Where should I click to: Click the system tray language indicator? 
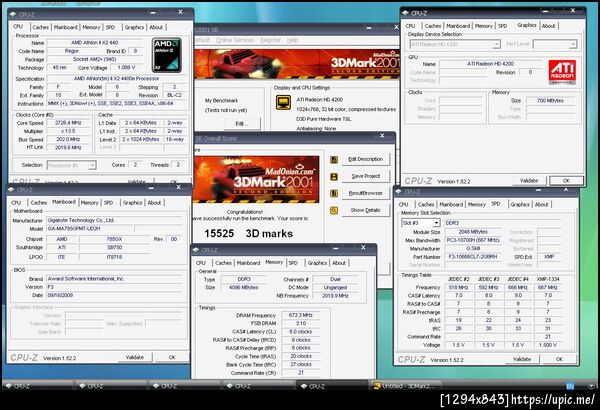(x=570, y=386)
